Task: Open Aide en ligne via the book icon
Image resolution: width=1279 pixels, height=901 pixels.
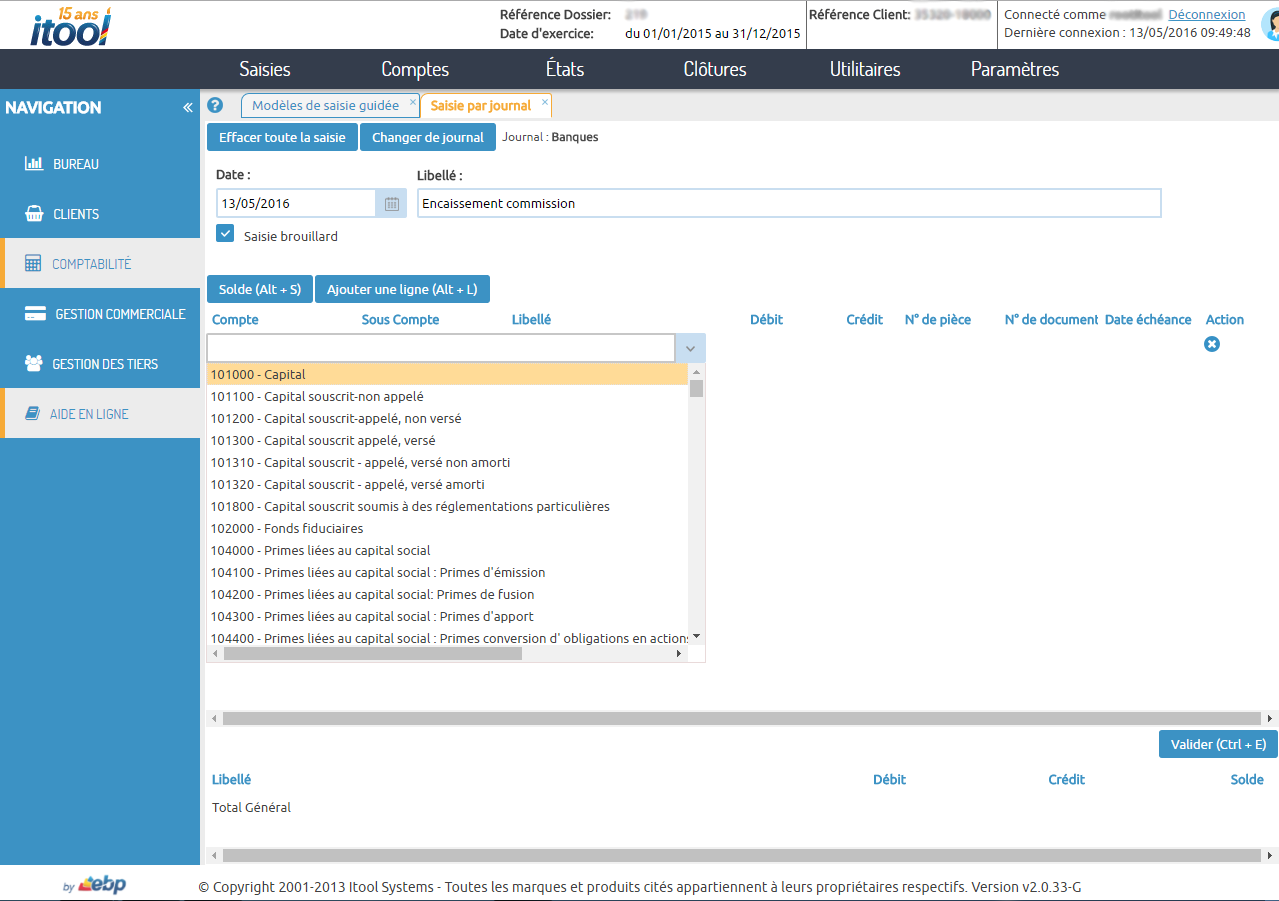Action: point(33,414)
